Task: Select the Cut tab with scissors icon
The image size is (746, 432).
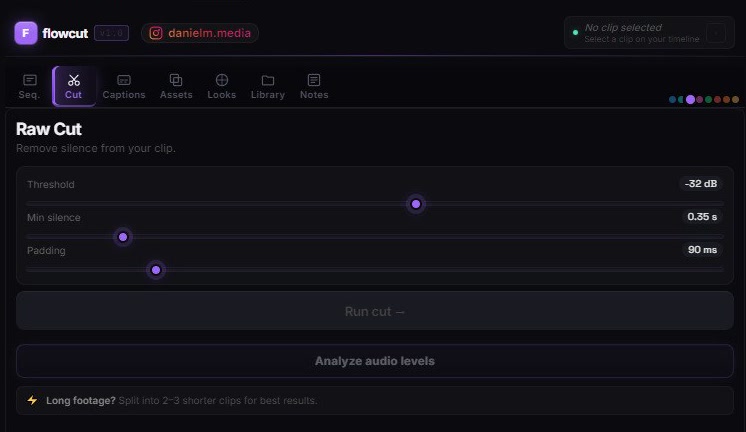Action: tap(74, 87)
